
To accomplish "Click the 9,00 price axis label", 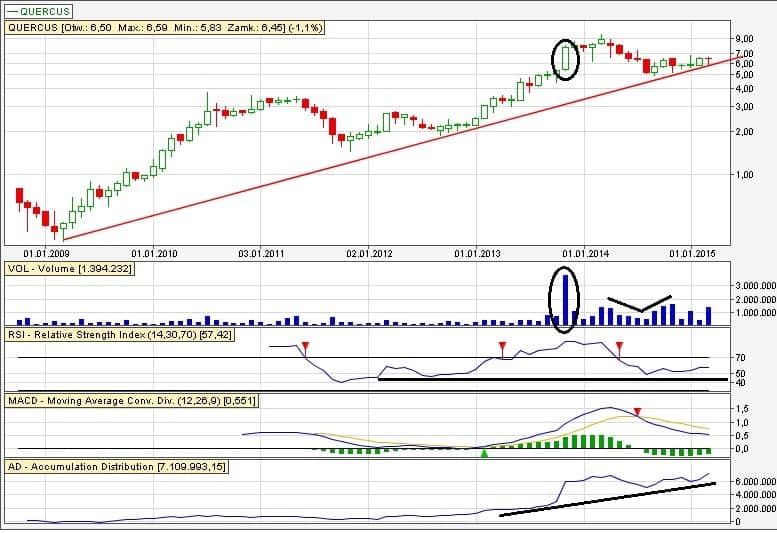I will coord(743,38).
